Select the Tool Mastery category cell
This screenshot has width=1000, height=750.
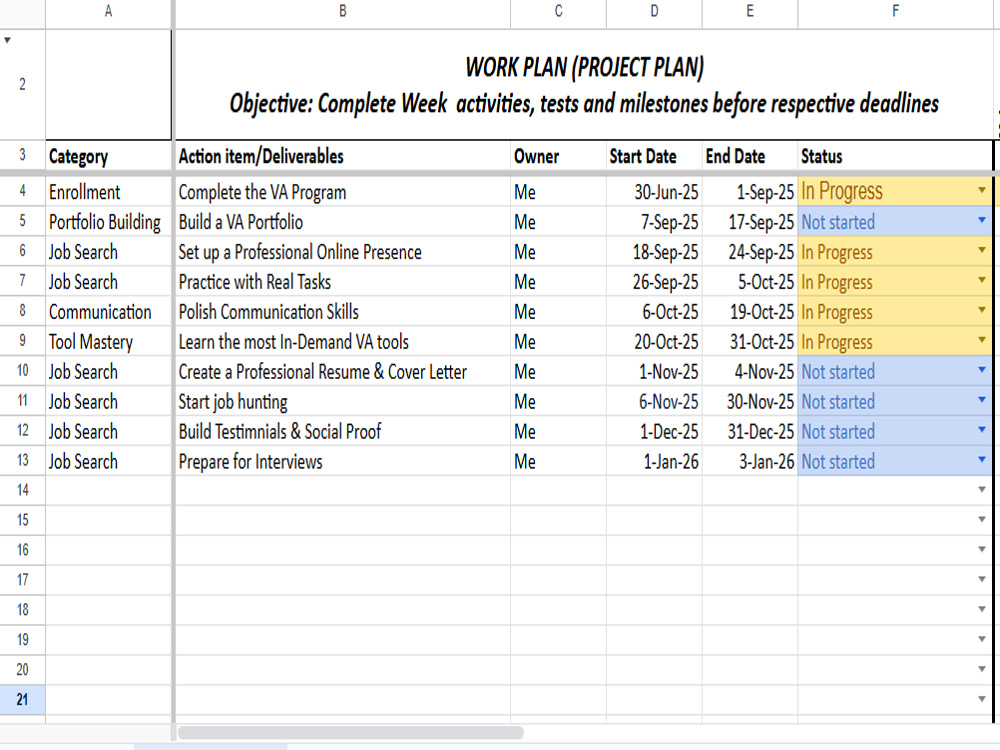(x=108, y=341)
